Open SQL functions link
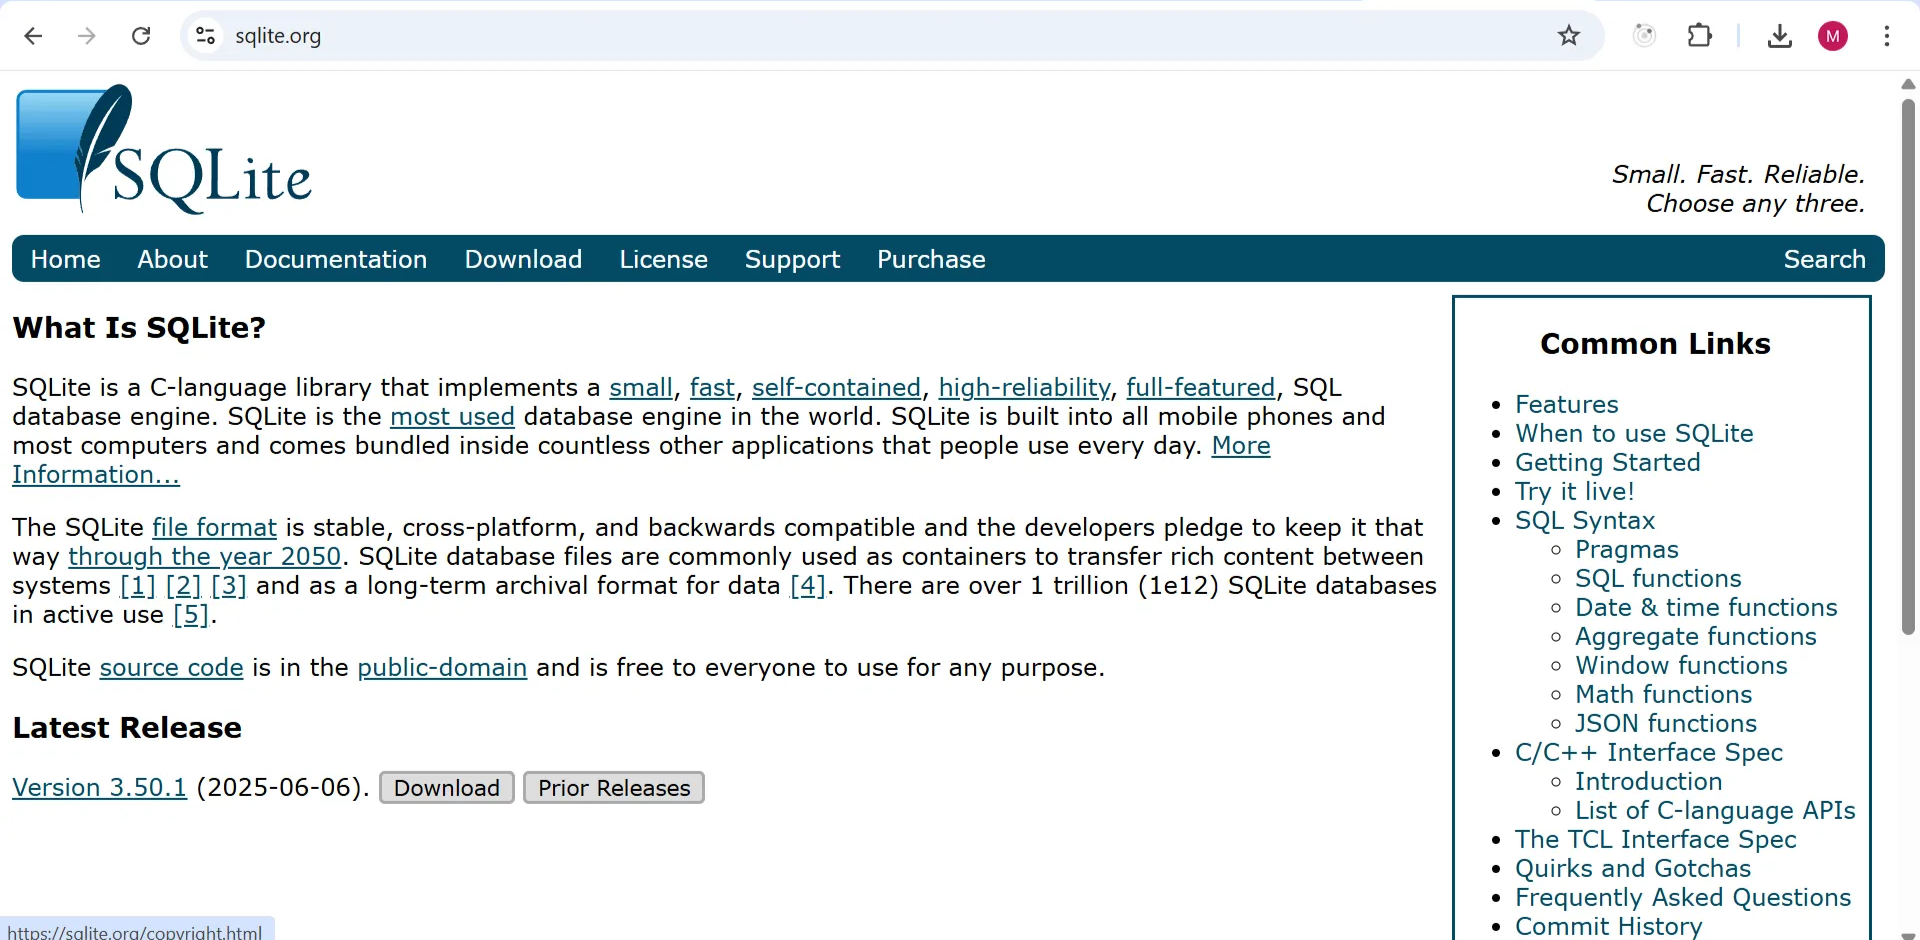This screenshot has height=940, width=1920. pos(1658,578)
